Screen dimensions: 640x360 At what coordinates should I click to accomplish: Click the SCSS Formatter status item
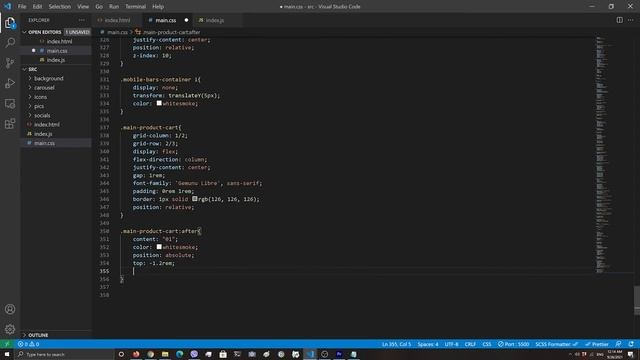[x=556, y=344]
